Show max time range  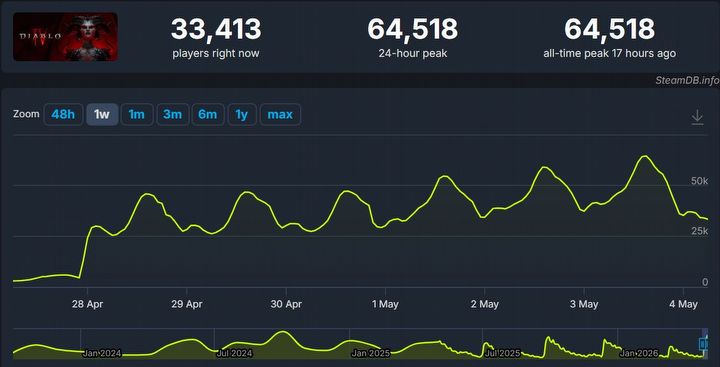[x=280, y=114]
